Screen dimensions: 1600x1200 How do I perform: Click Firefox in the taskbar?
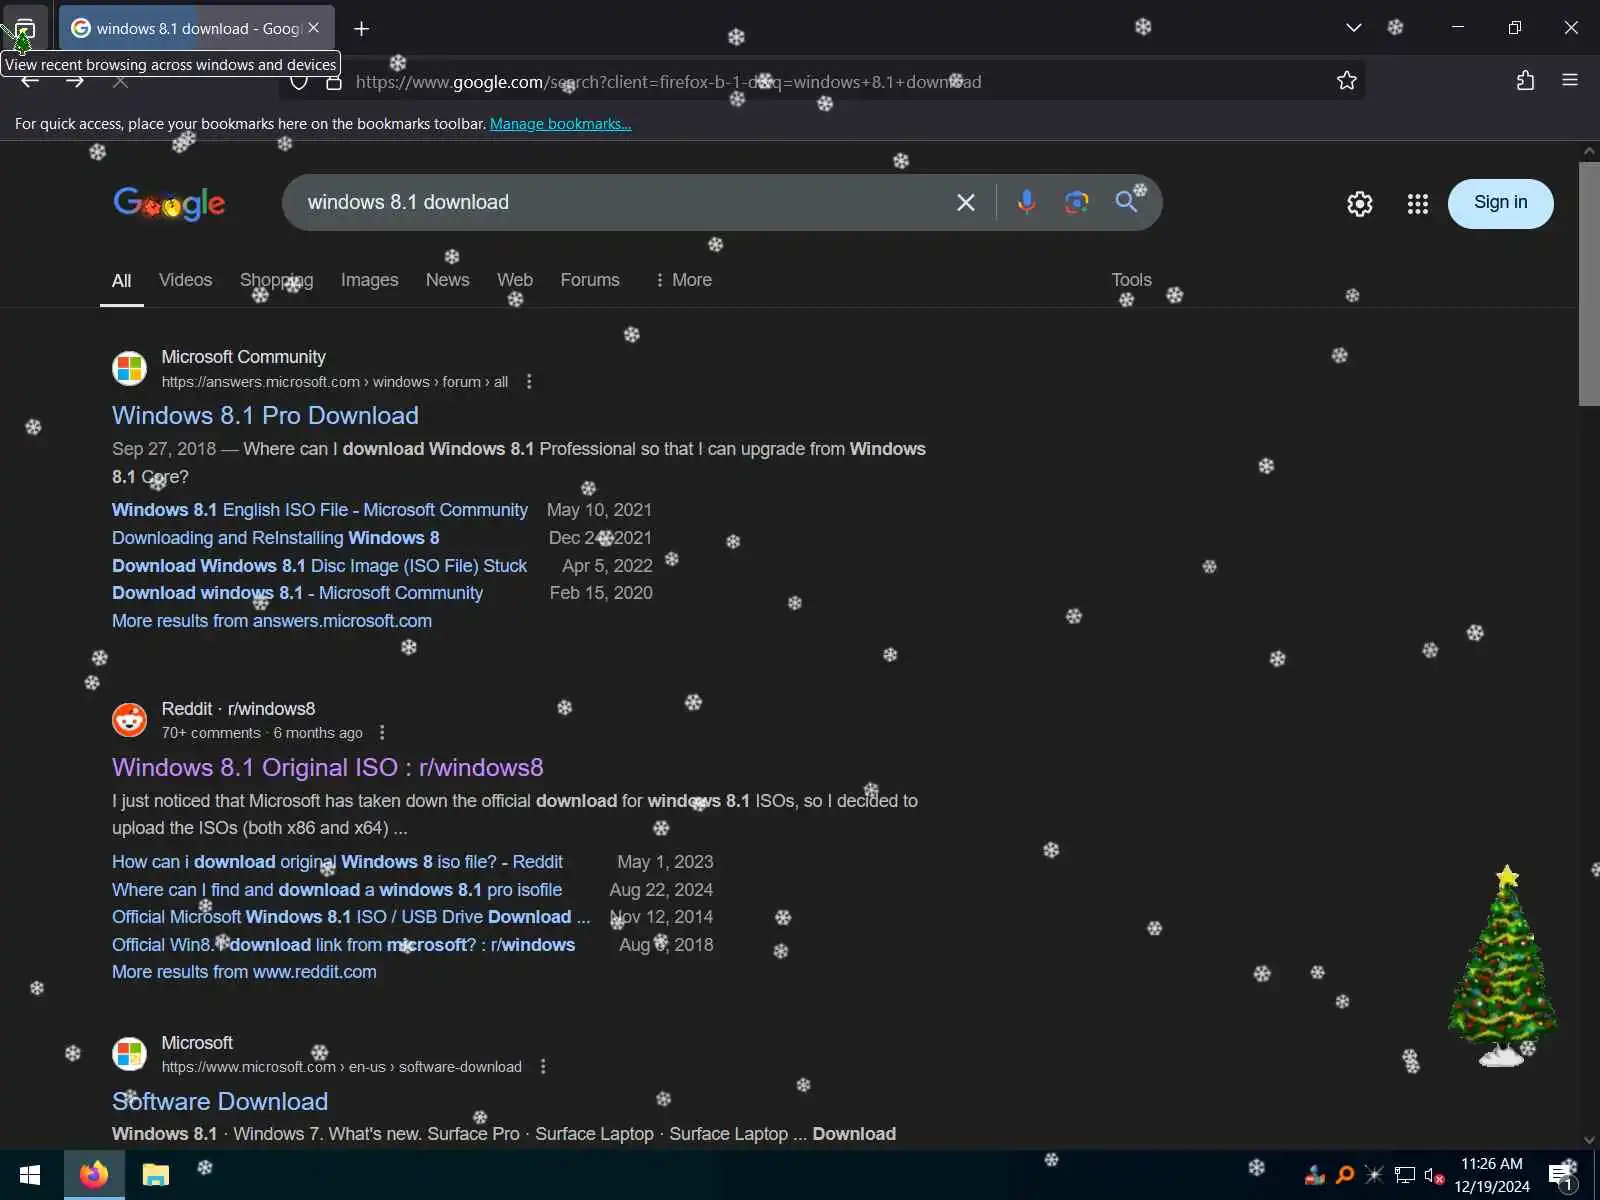94,1175
